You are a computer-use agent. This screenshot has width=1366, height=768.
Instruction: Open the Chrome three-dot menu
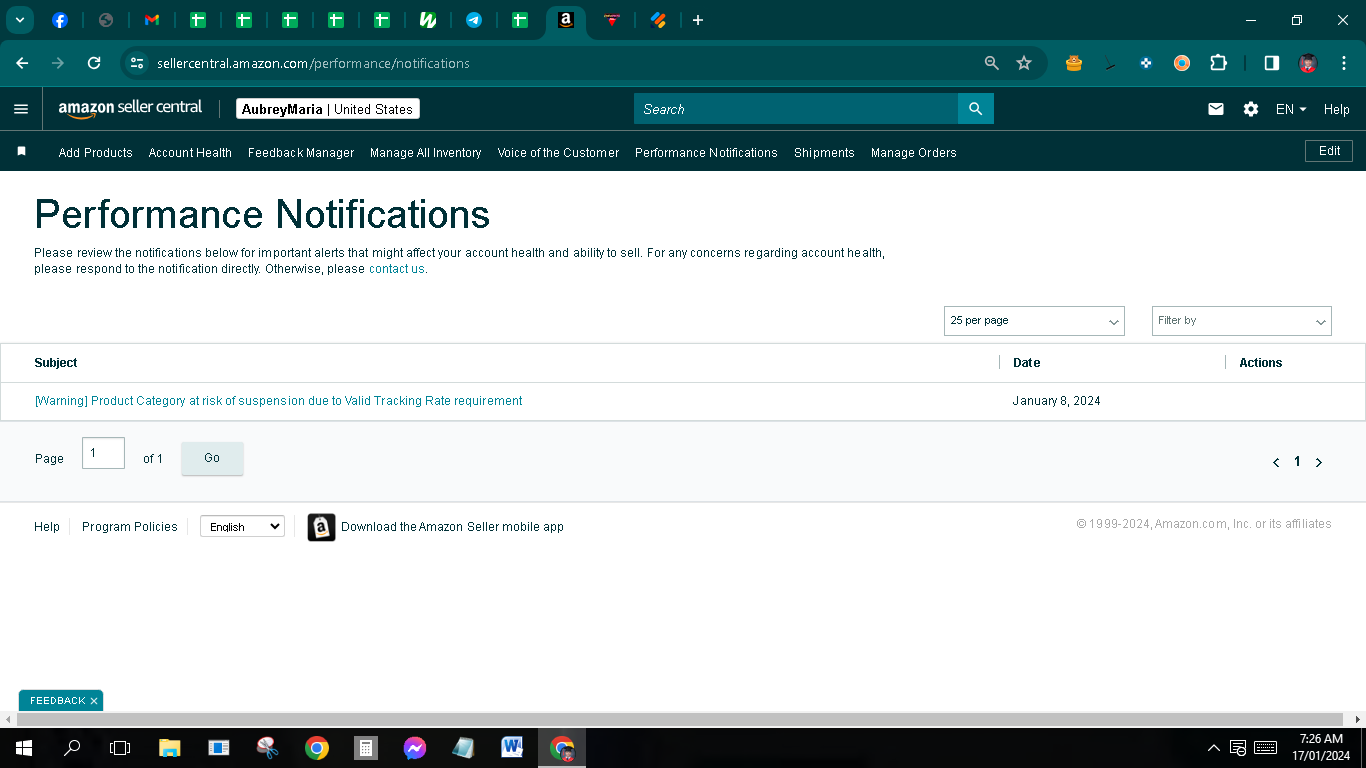point(1342,63)
